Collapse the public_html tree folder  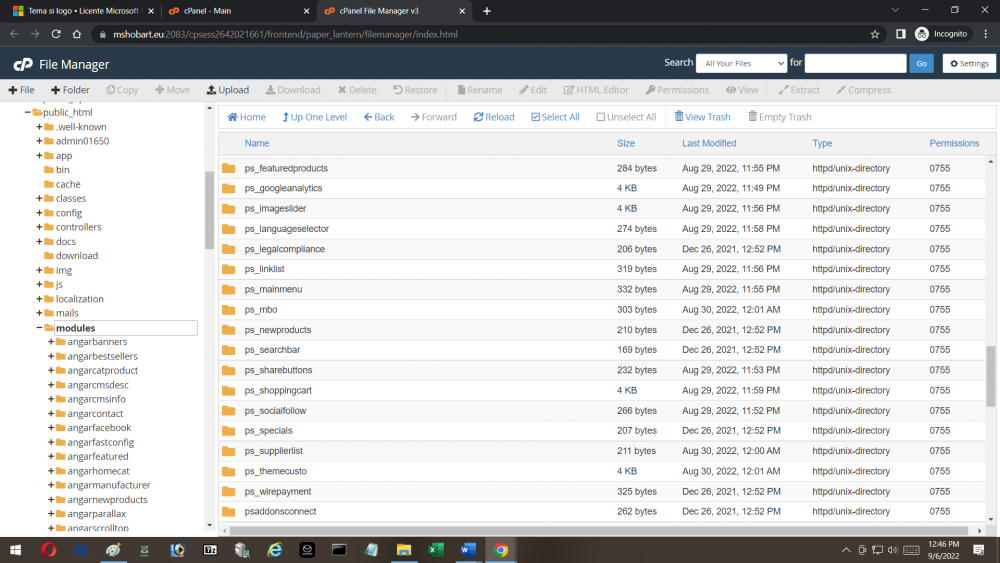click(27, 112)
